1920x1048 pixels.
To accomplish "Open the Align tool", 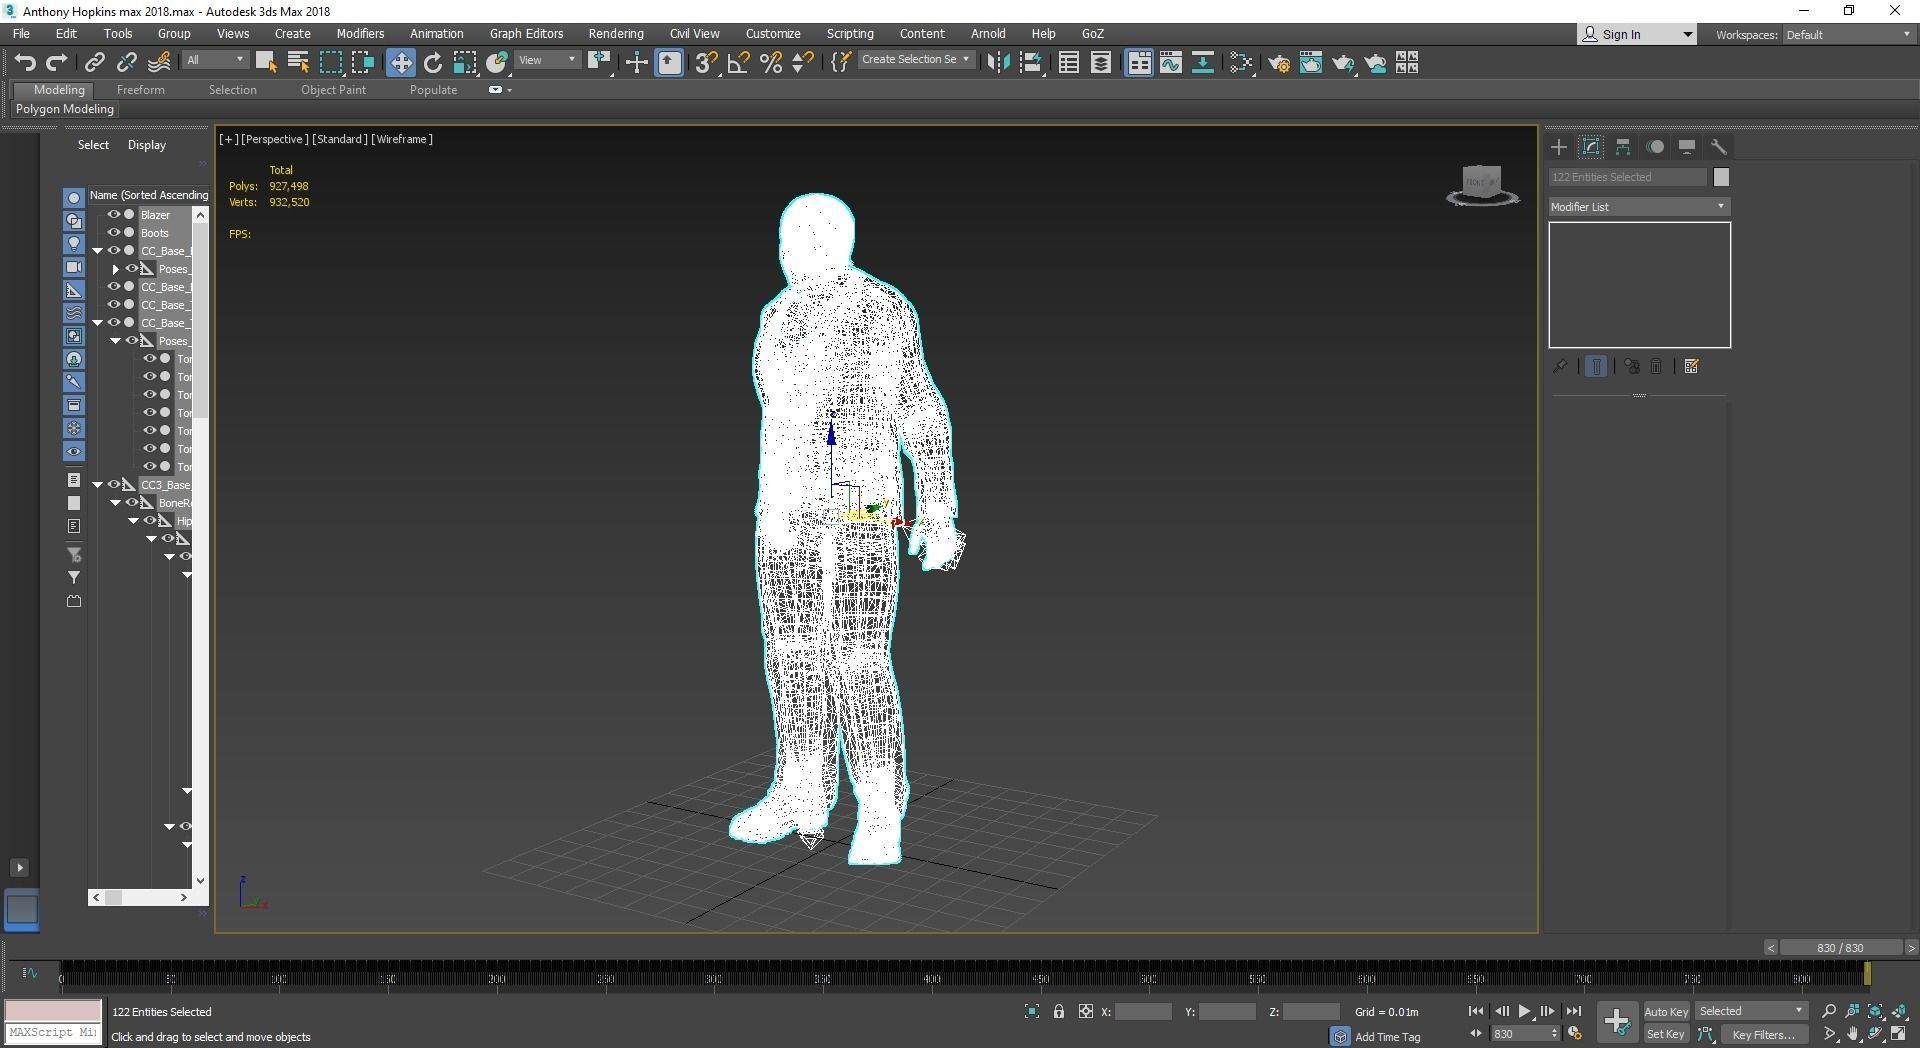I will (x=1031, y=63).
